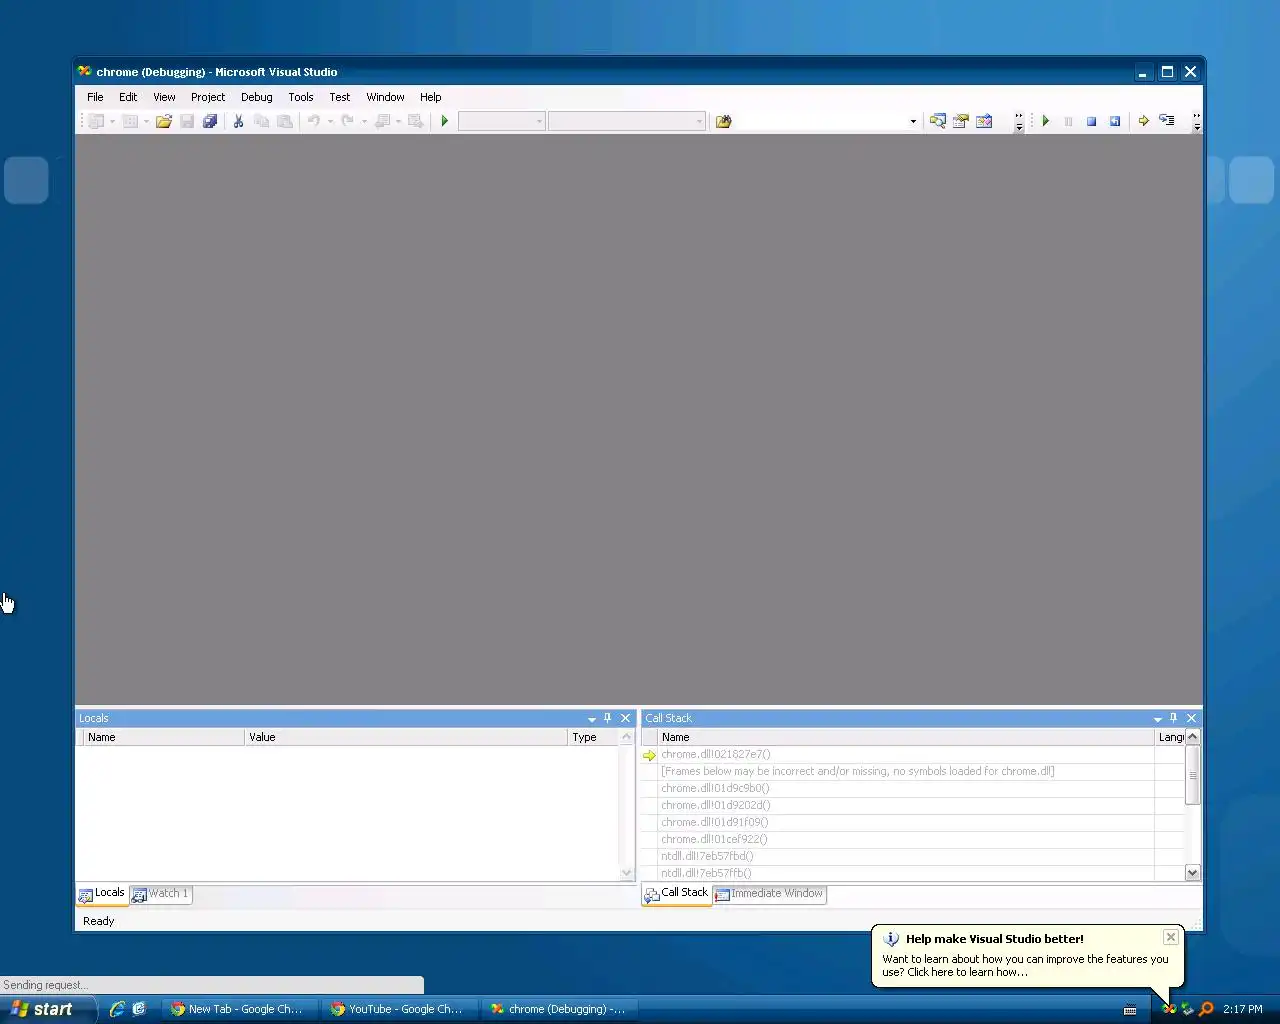Viewport: 1280px width, 1024px height.
Task: Click the Paste icon in toolbar
Action: pyautogui.click(x=285, y=121)
